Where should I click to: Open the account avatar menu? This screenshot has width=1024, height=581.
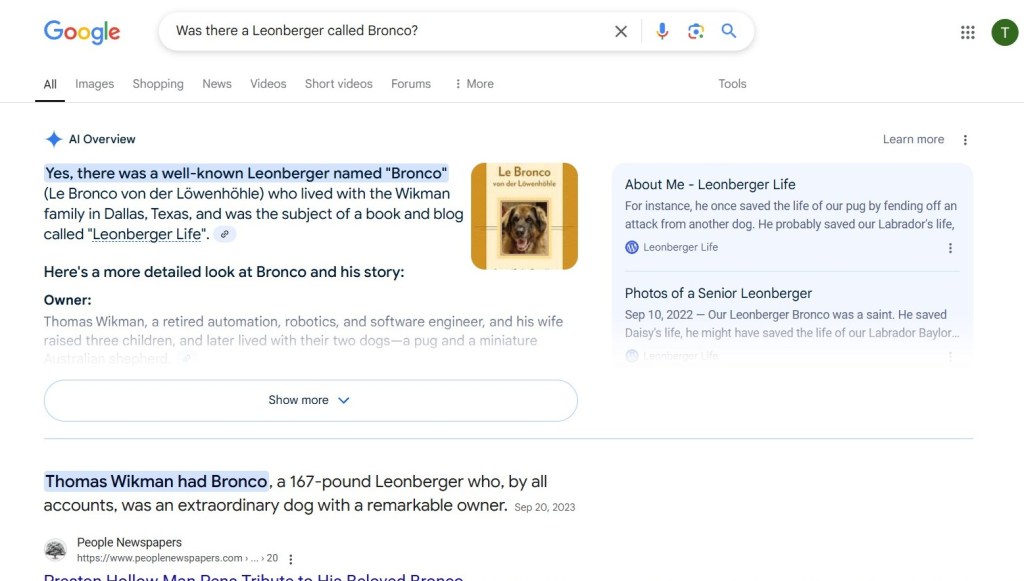pos(1004,31)
